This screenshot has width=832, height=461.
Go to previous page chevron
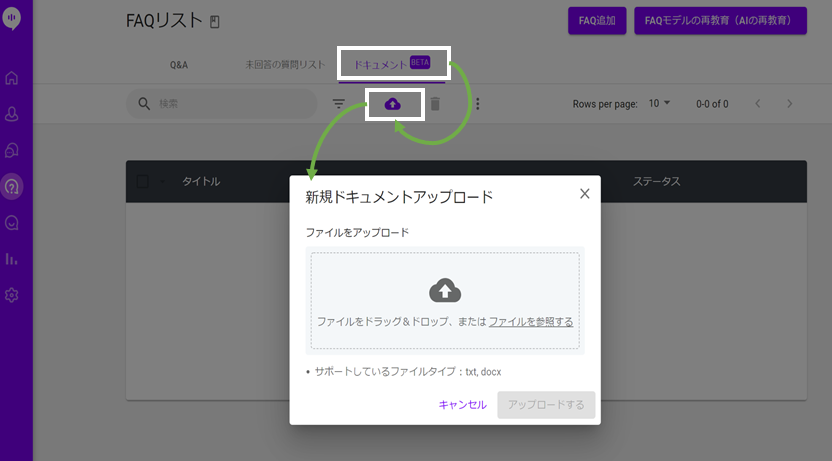[x=758, y=103]
